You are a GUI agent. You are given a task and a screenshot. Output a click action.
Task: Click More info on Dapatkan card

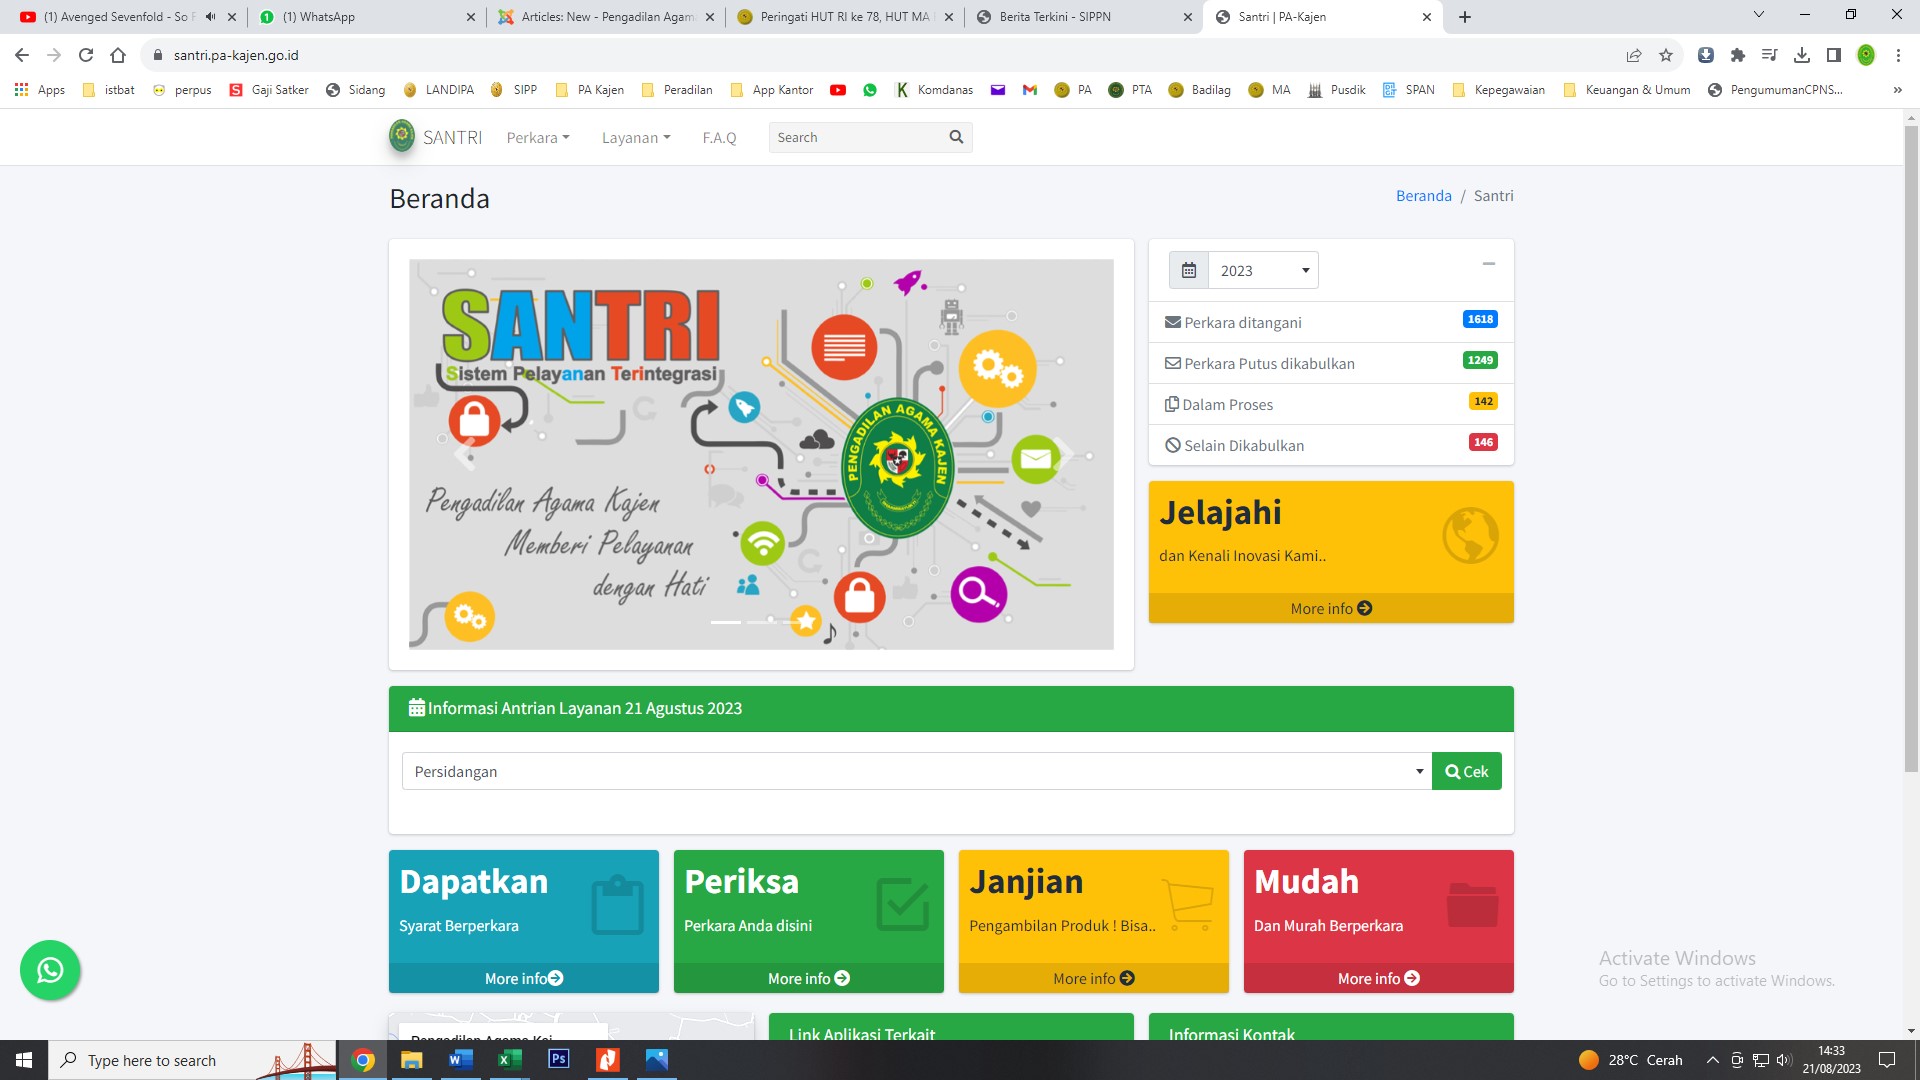pos(524,978)
